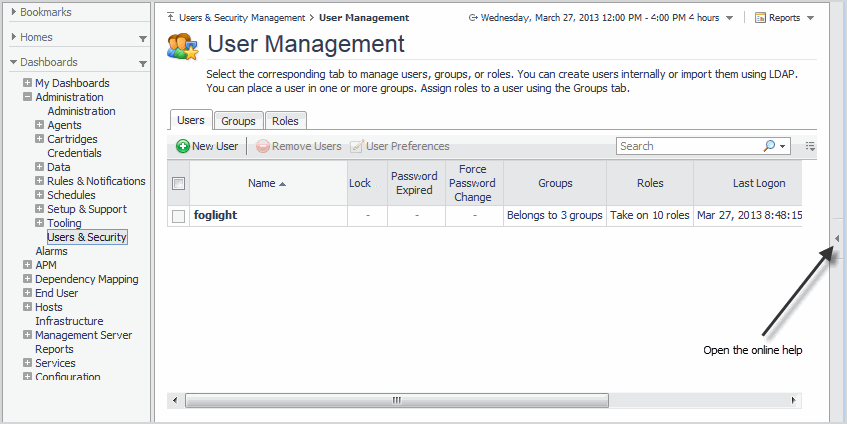
Task: Click the New User button
Action: pos(207,146)
